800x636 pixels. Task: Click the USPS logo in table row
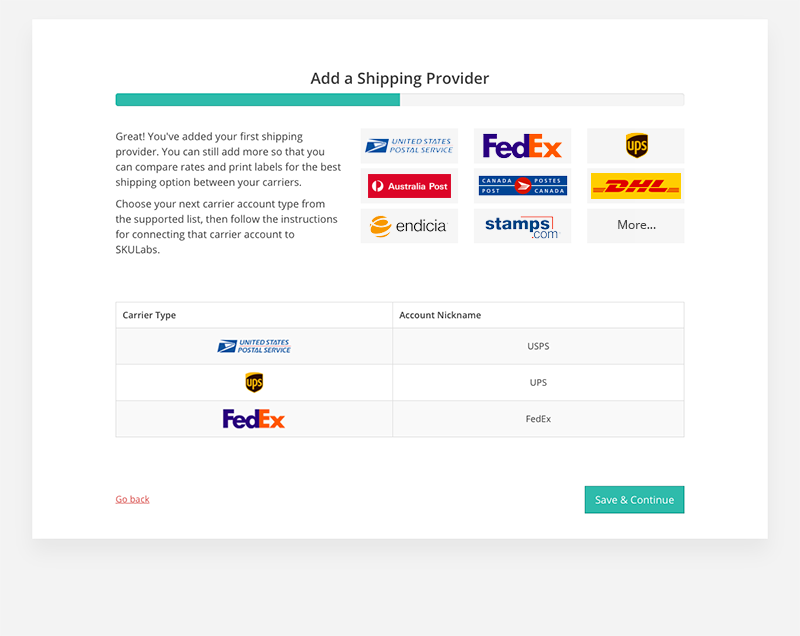coord(254,347)
